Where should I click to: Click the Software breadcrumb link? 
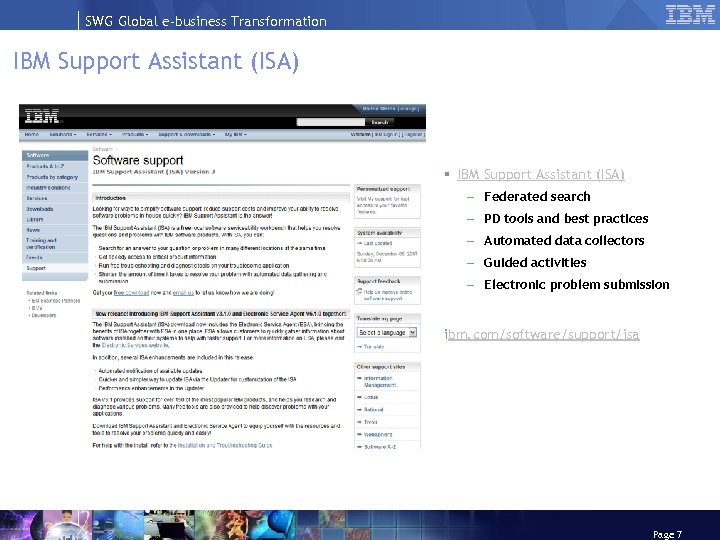[102, 149]
